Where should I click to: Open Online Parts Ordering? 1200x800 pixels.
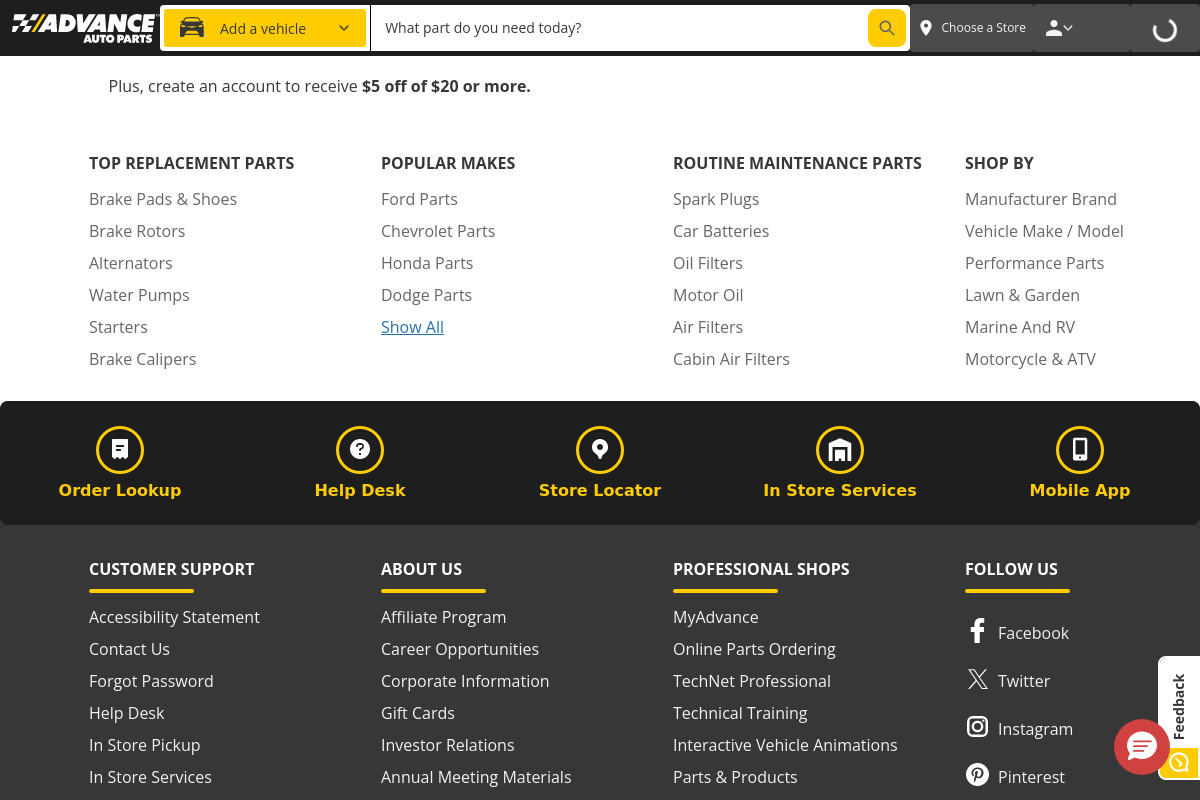point(754,649)
